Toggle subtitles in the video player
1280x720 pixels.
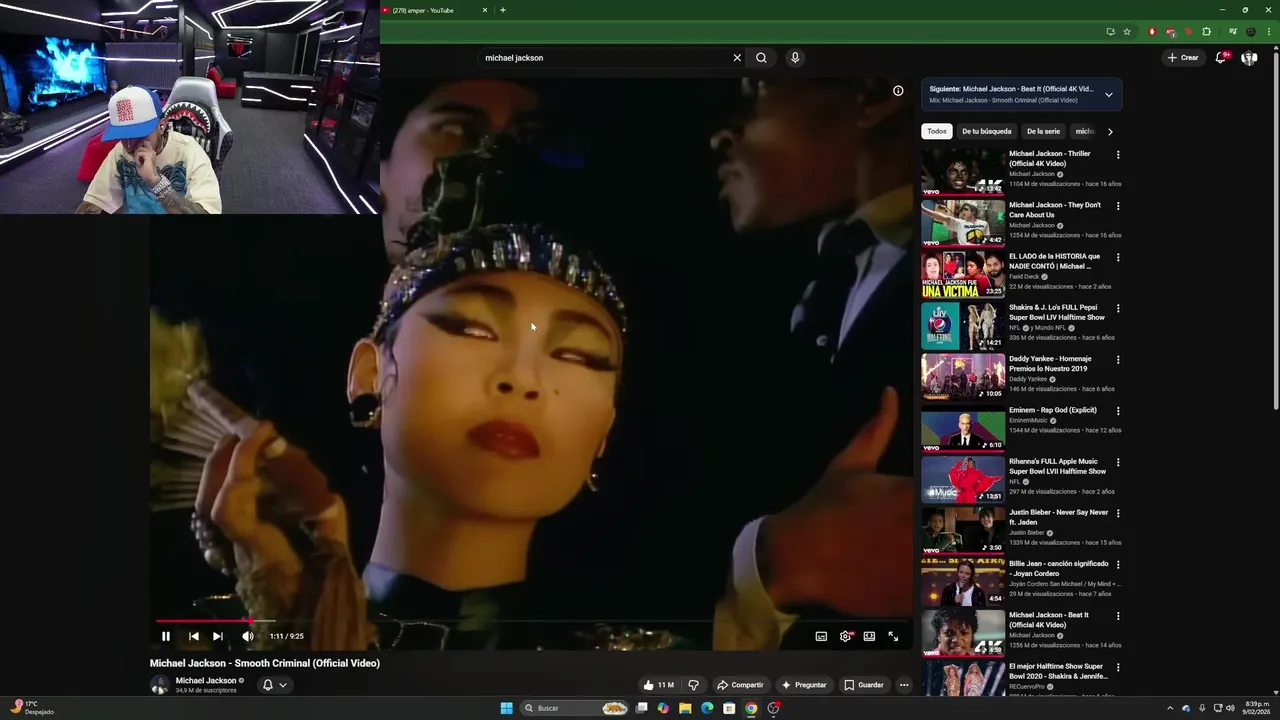pyautogui.click(x=821, y=636)
